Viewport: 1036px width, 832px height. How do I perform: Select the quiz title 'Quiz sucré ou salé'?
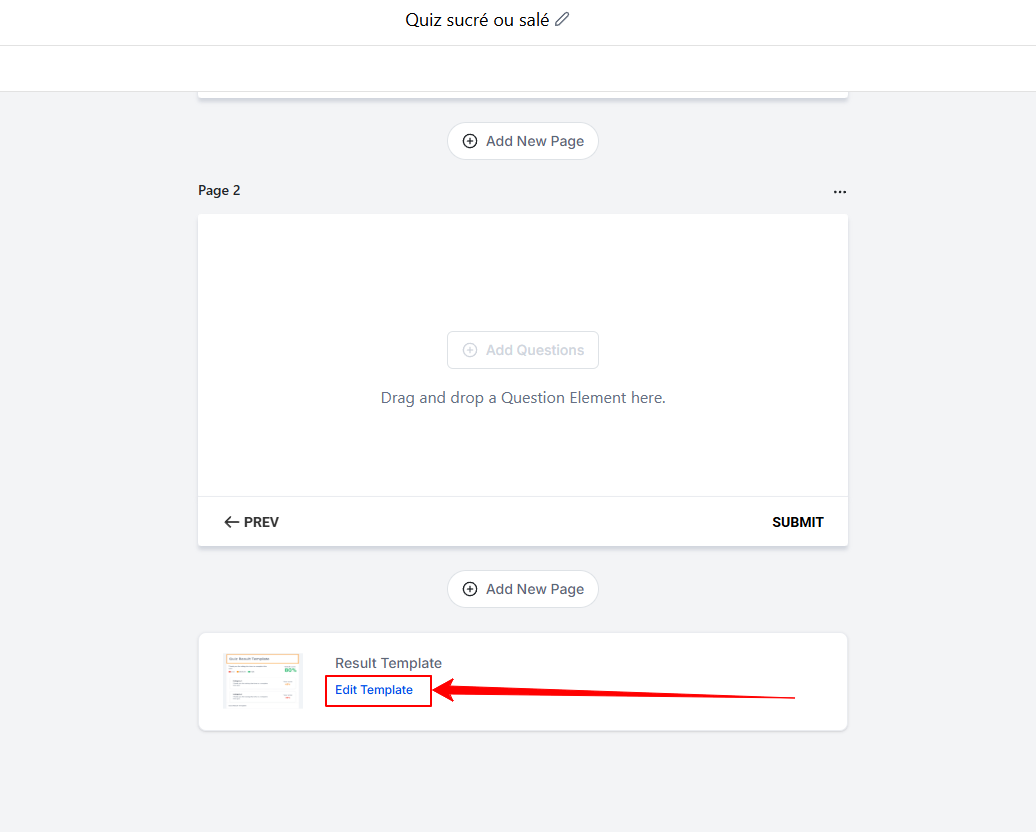point(477,20)
